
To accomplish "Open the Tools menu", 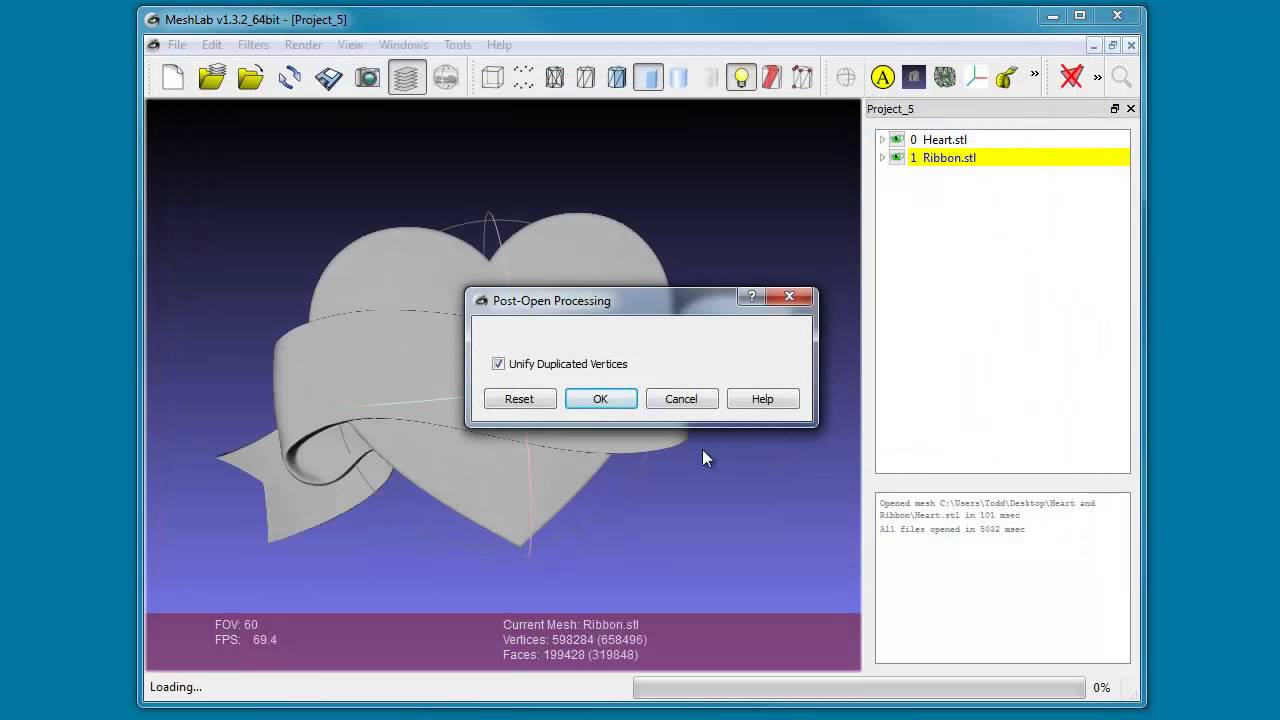I will 457,45.
